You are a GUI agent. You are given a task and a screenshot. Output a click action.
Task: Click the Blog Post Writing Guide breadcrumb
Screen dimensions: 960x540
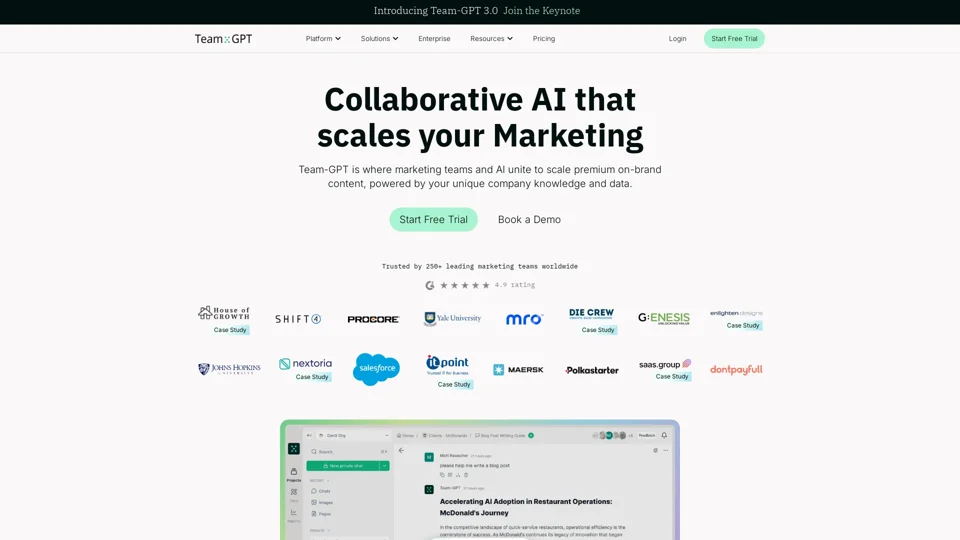[501, 436]
